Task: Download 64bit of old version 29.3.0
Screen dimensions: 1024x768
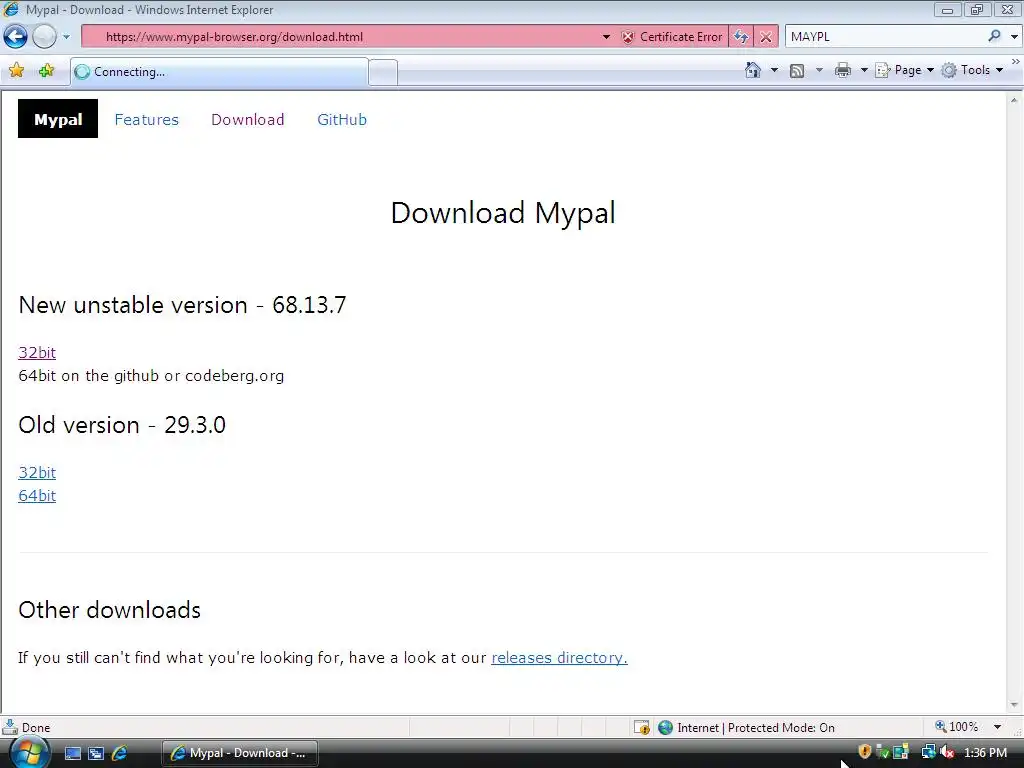Action: (37, 496)
